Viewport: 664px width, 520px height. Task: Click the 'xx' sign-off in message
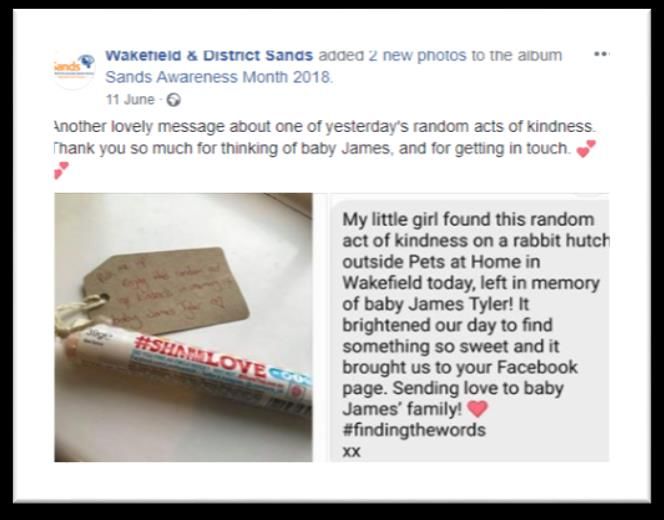pos(351,451)
